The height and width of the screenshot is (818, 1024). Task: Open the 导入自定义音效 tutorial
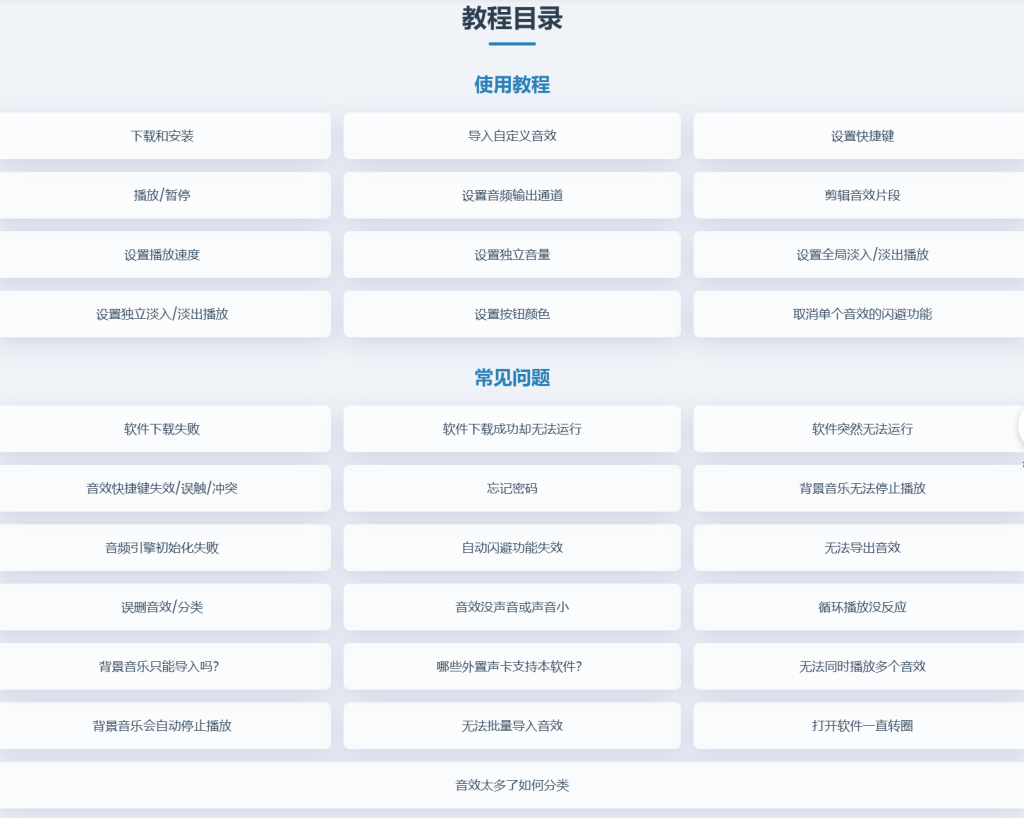[x=512, y=136]
